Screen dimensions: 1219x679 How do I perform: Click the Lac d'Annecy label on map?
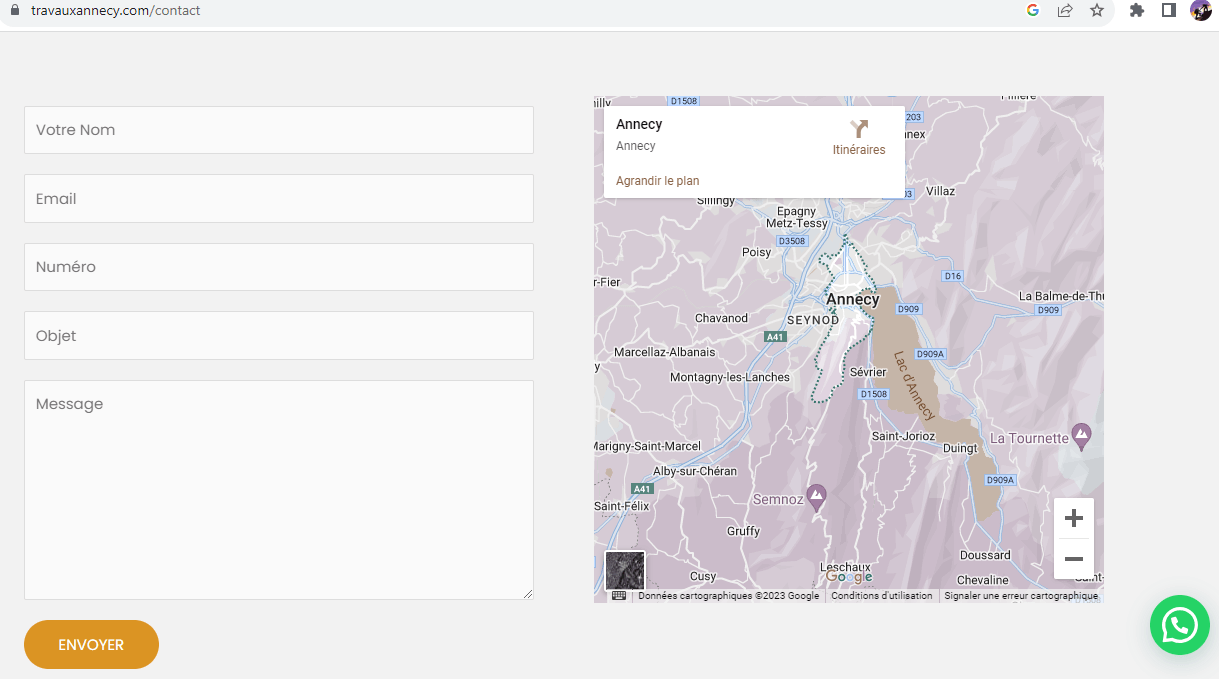[914, 385]
